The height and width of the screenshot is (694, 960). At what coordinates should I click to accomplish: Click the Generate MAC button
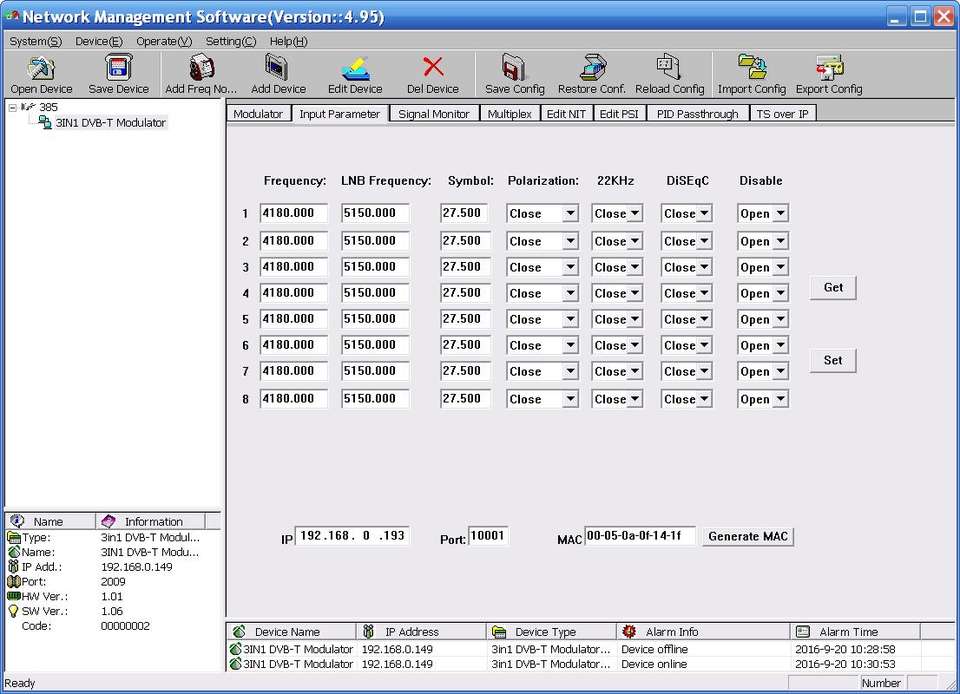point(748,537)
